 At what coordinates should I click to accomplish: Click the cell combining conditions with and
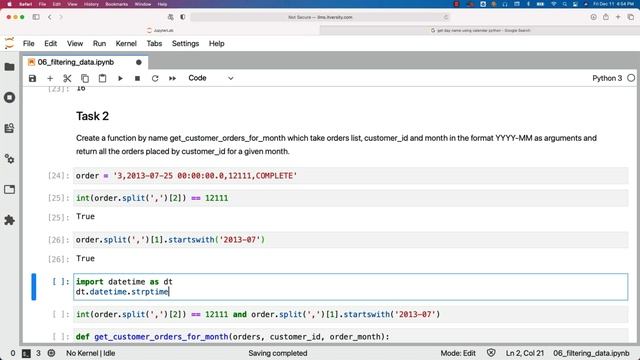351,314
